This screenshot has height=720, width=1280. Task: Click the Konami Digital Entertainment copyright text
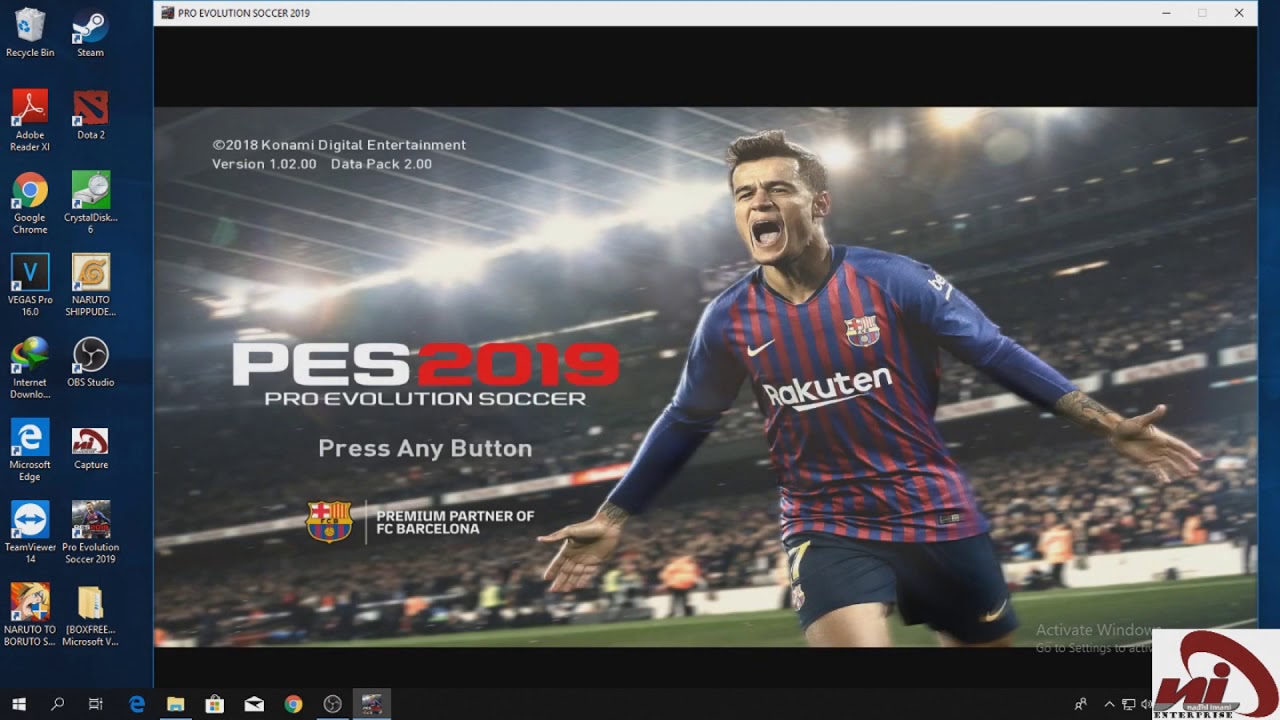(339, 145)
